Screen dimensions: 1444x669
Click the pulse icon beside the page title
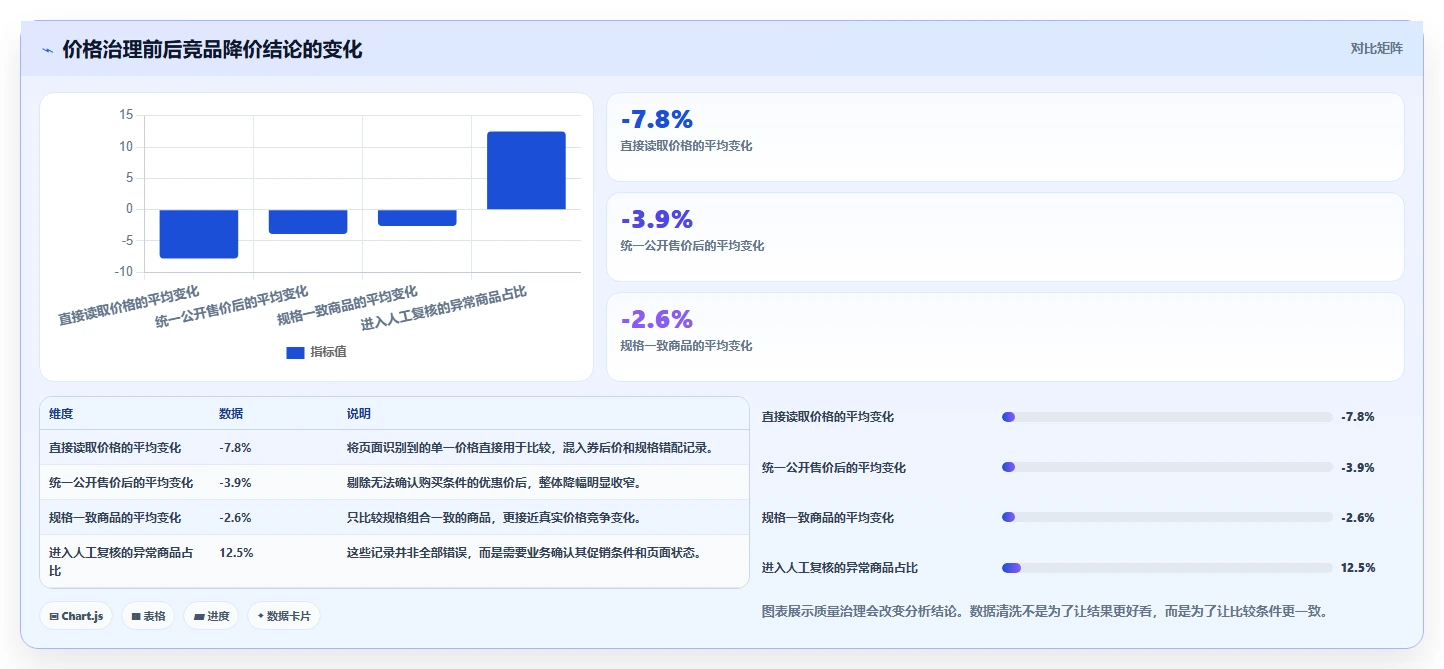47,50
